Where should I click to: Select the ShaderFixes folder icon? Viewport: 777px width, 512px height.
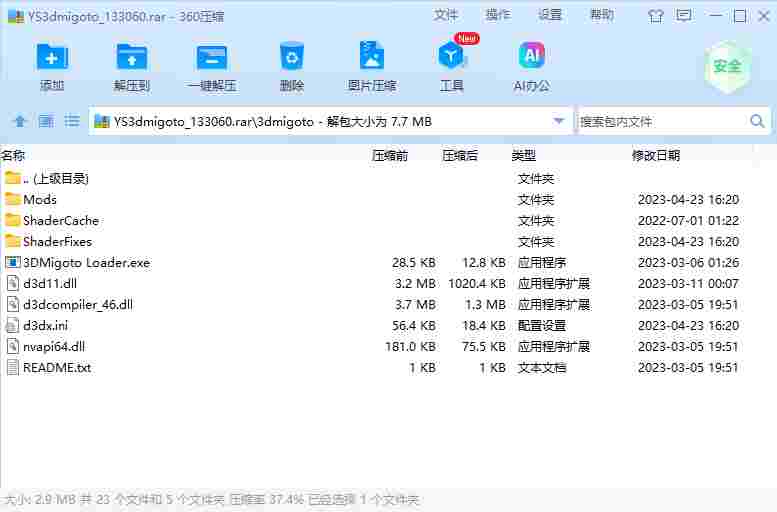[x=13, y=241]
